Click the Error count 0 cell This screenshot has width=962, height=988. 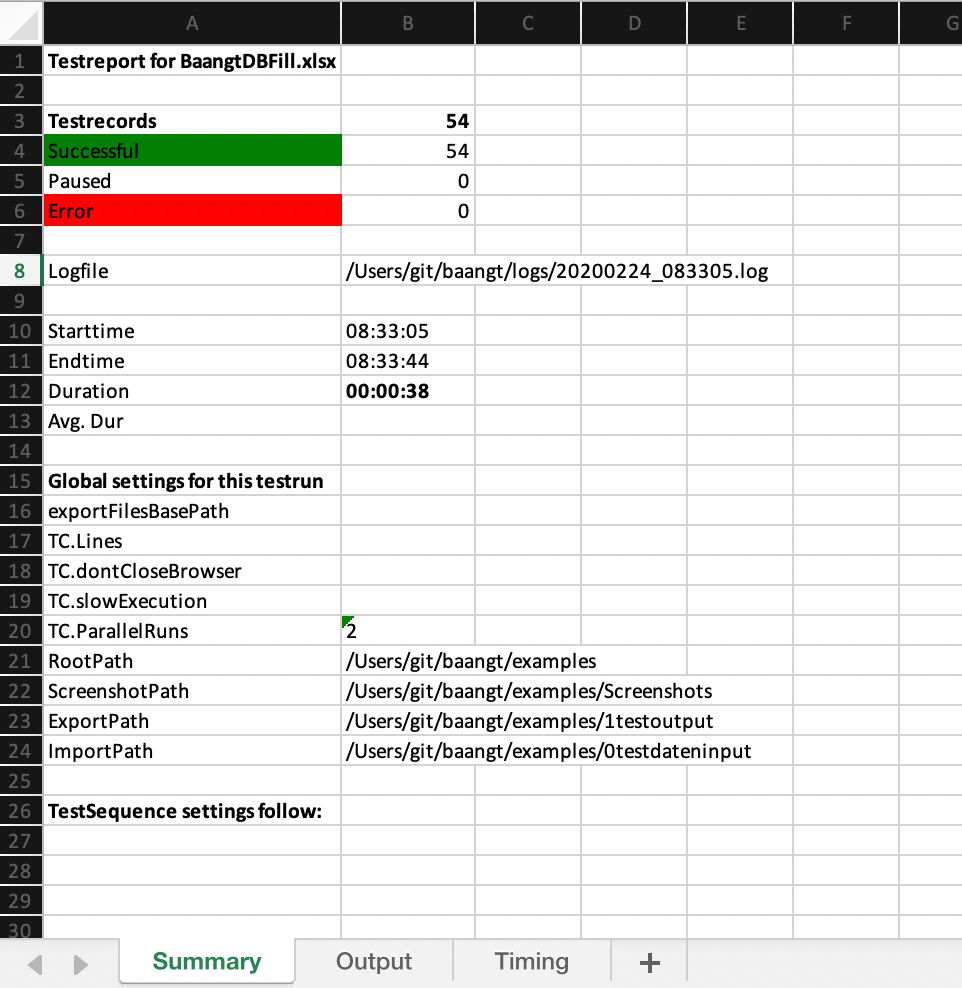click(408, 210)
